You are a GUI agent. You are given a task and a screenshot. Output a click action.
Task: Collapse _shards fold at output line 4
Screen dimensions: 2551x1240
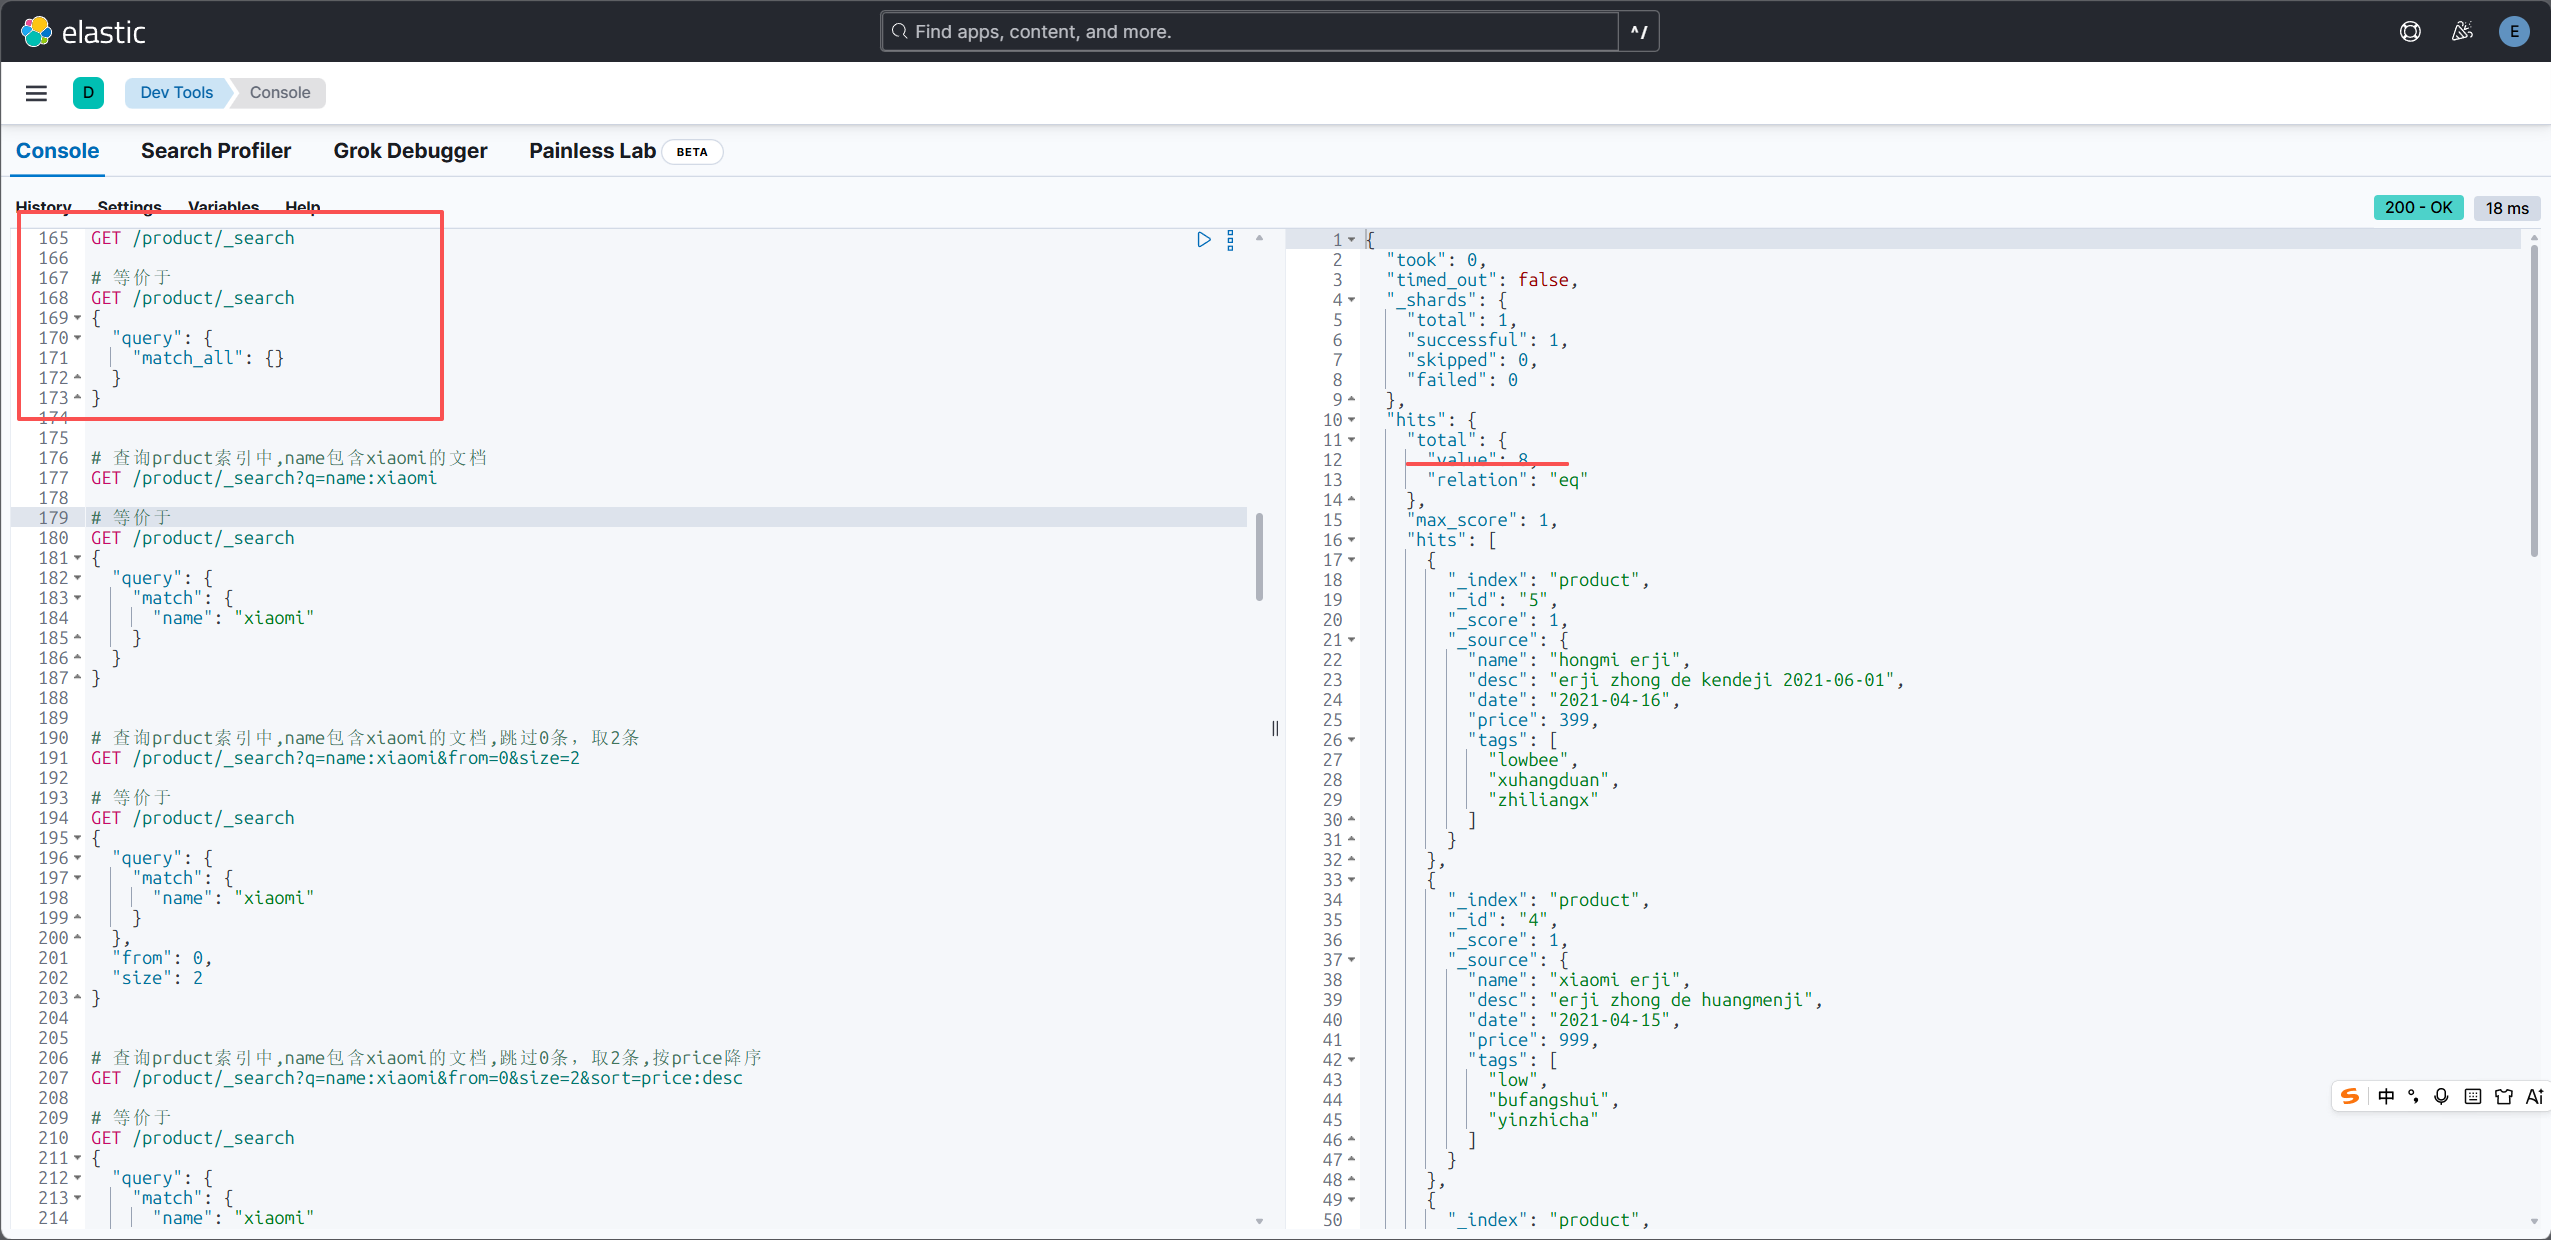(x=1352, y=300)
